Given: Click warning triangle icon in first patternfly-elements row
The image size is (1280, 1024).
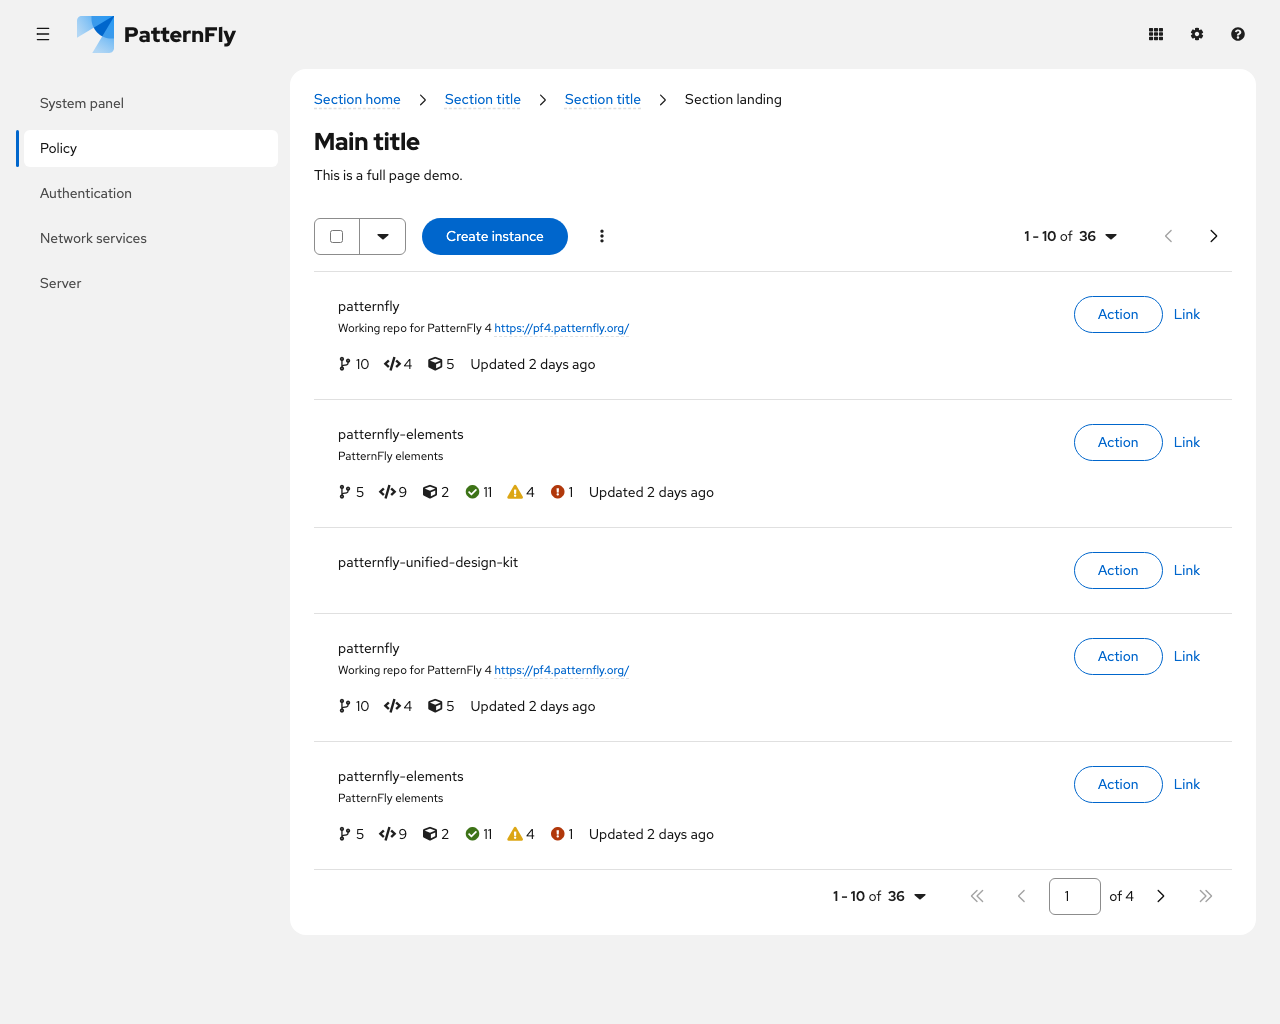Looking at the screenshot, I should (515, 492).
